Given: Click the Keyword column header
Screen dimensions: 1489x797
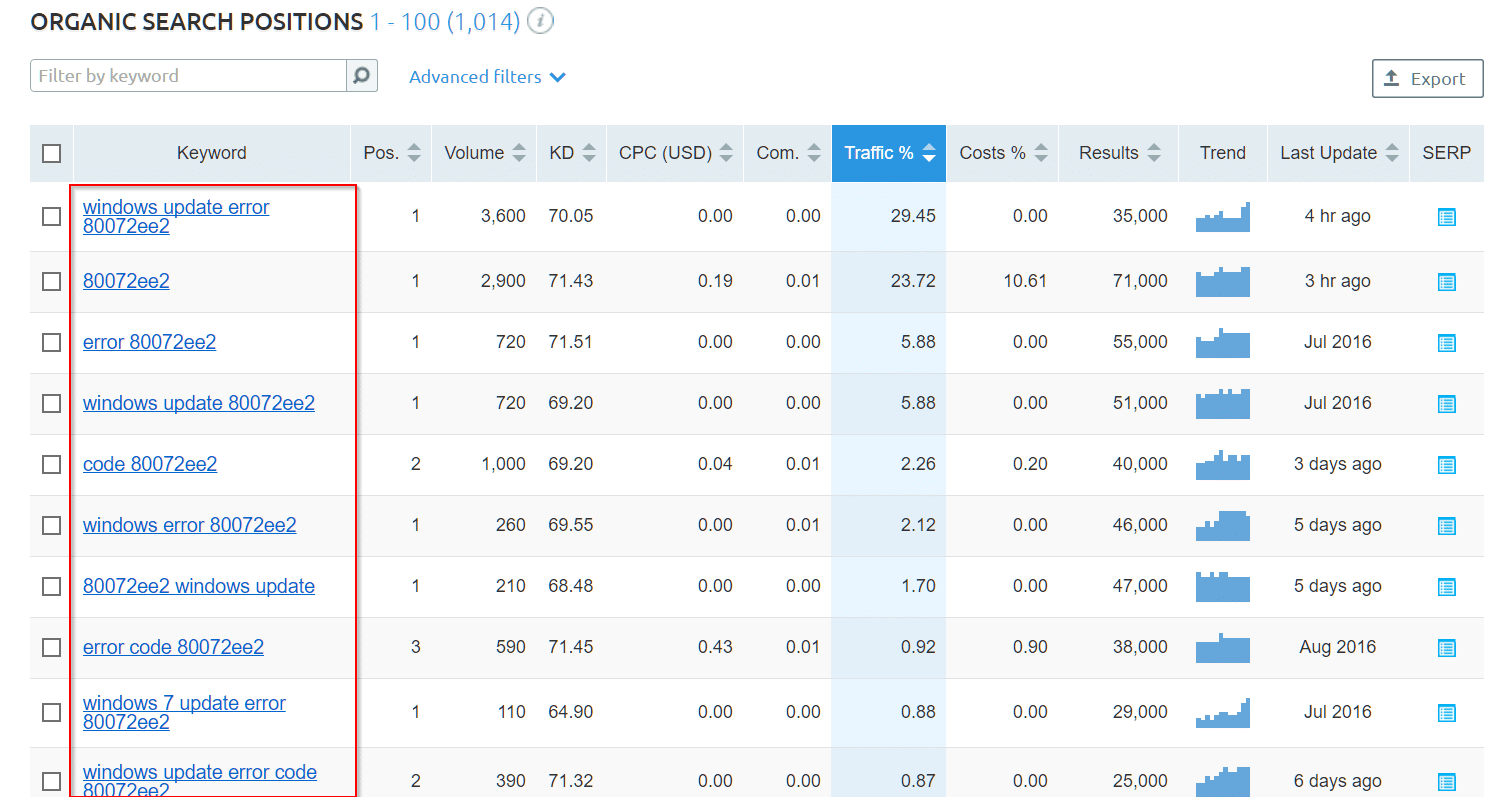Looking at the screenshot, I should tap(212, 153).
